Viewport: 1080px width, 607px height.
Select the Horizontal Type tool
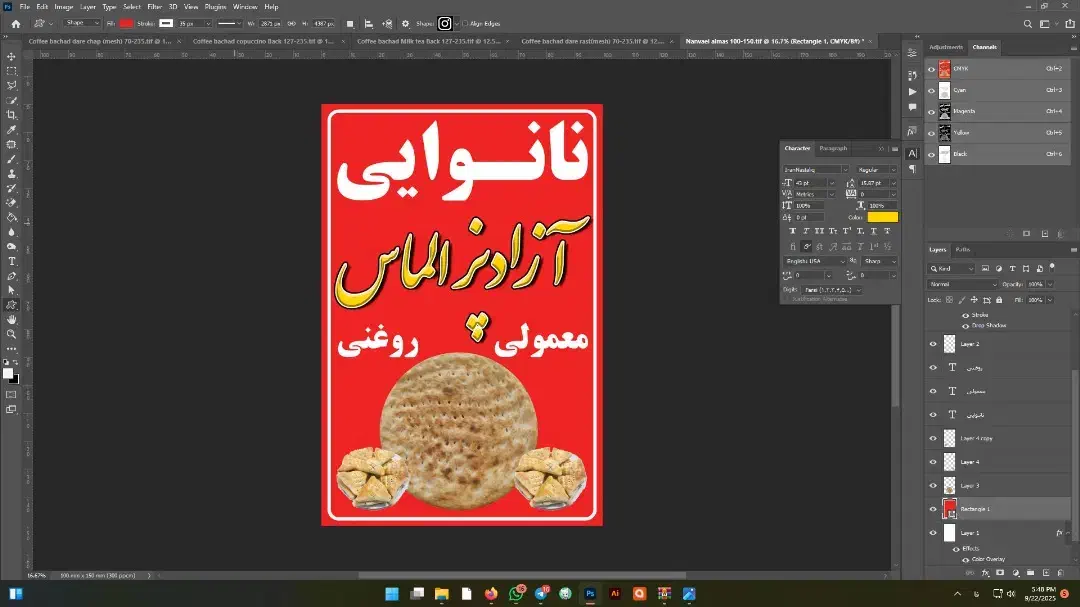[11, 261]
